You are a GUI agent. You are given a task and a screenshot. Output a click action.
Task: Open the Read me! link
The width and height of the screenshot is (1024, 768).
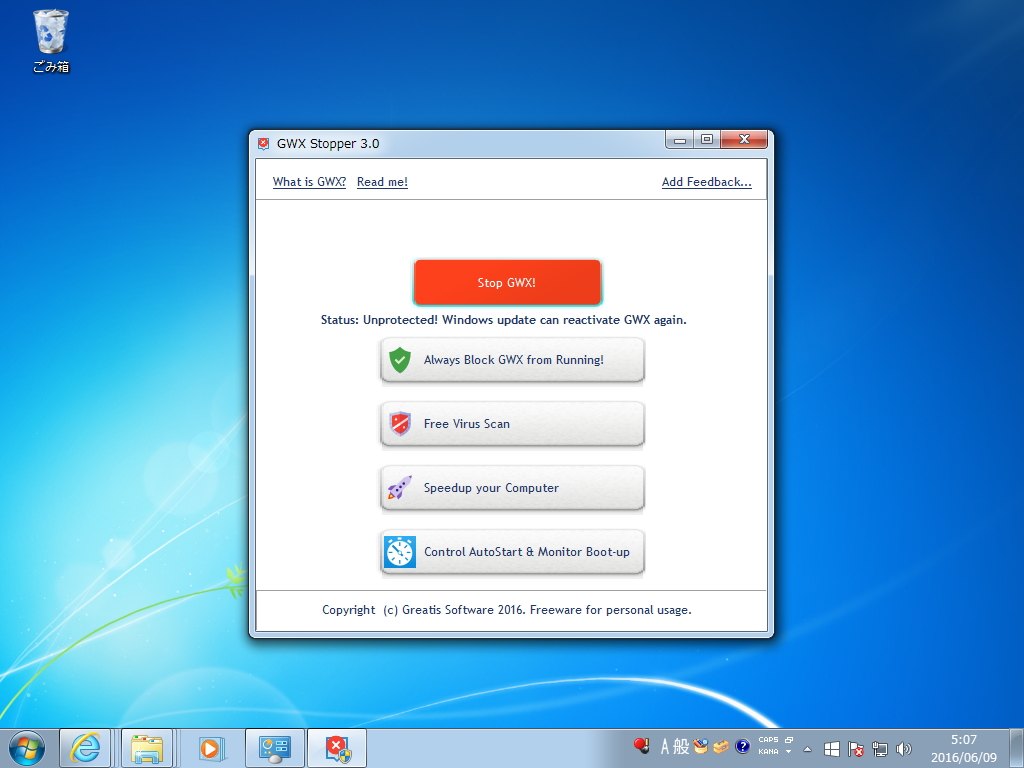[382, 182]
